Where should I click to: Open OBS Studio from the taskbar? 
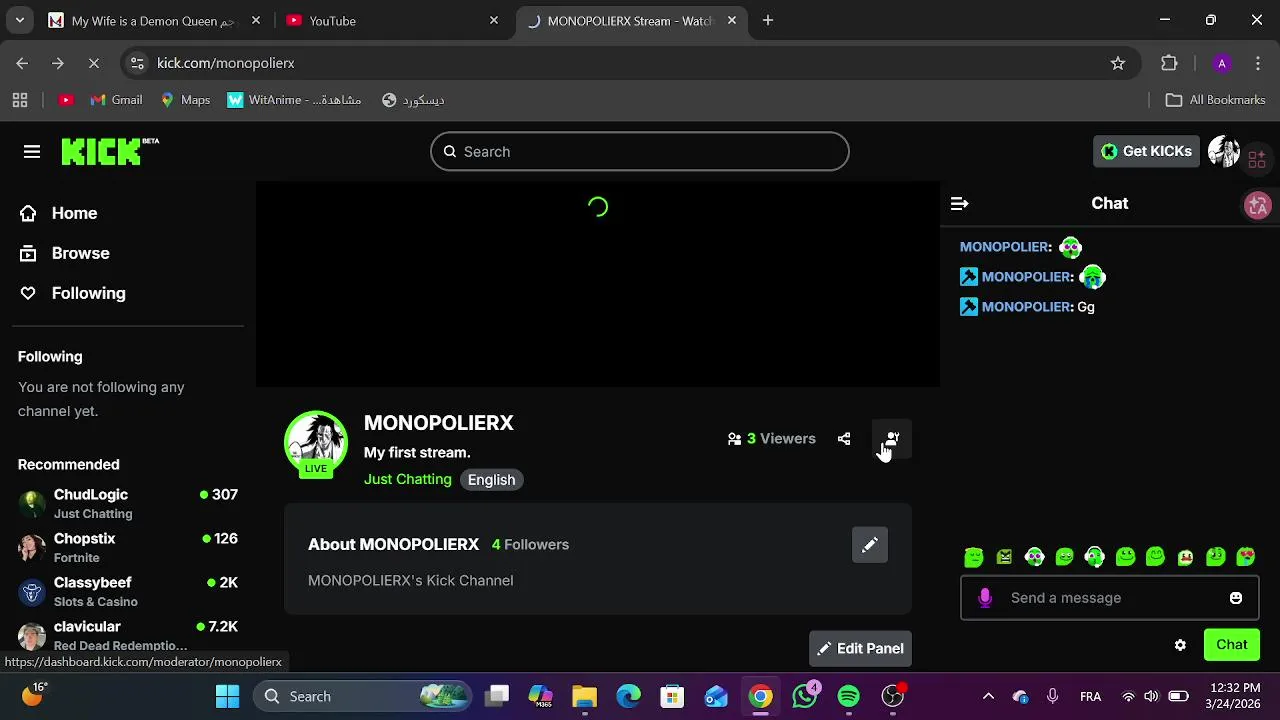(x=893, y=697)
